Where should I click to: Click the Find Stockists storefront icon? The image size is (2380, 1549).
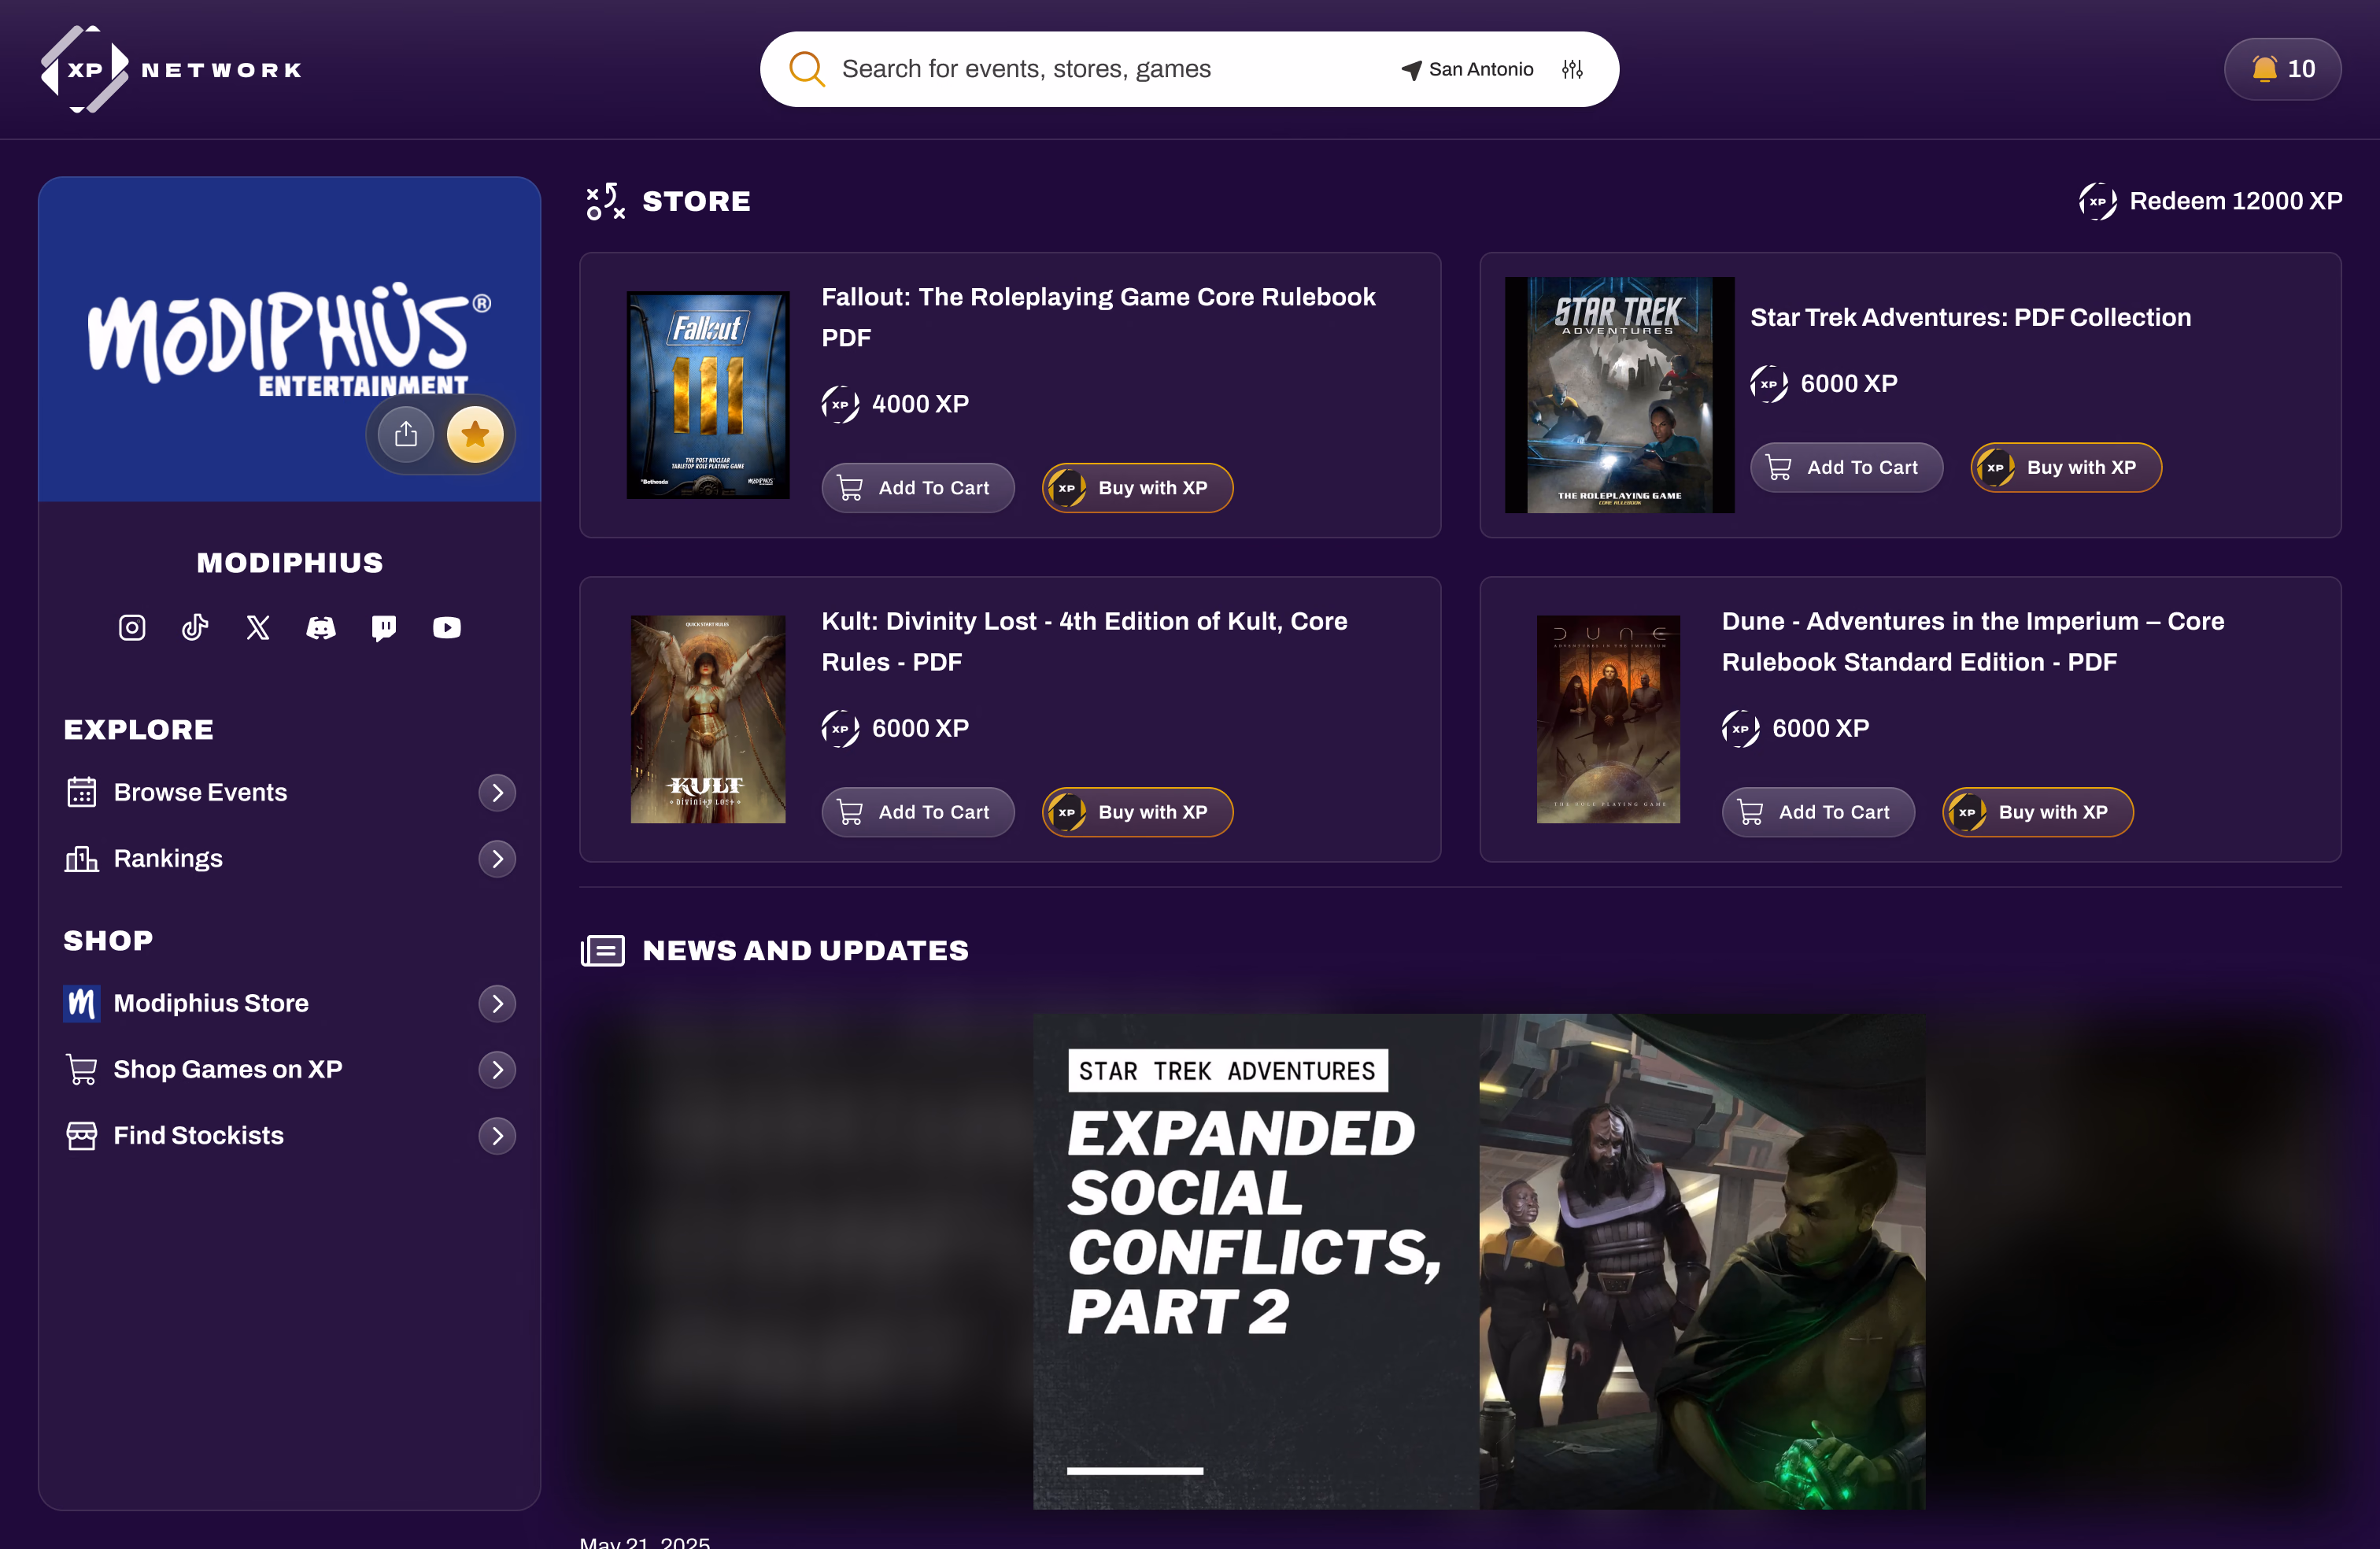82,1135
